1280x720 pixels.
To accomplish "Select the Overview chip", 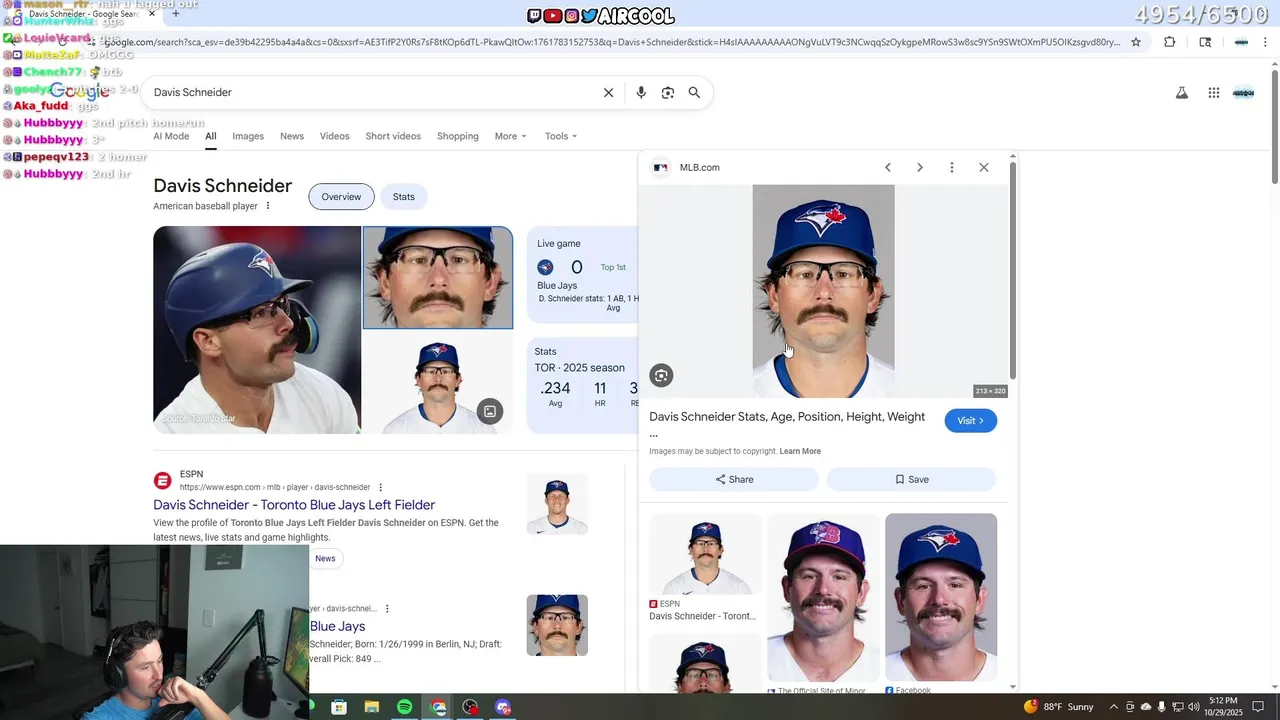I will pos(341,197).
